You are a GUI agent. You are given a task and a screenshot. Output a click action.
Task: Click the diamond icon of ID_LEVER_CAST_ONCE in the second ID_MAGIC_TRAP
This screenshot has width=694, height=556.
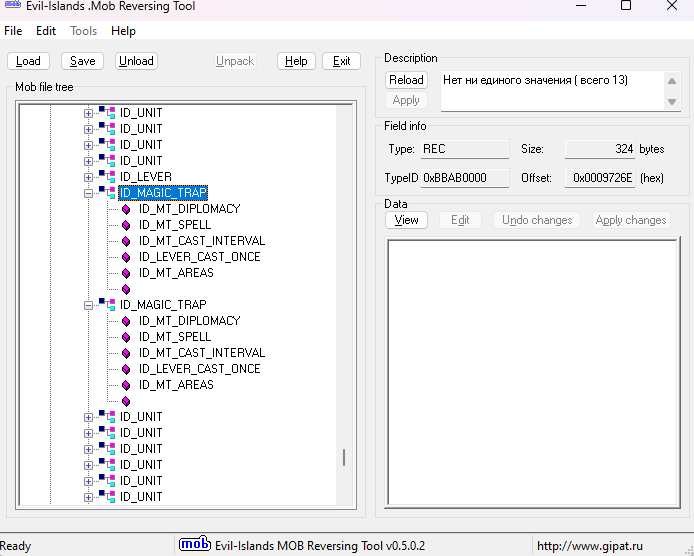click(x=126, y=369)
